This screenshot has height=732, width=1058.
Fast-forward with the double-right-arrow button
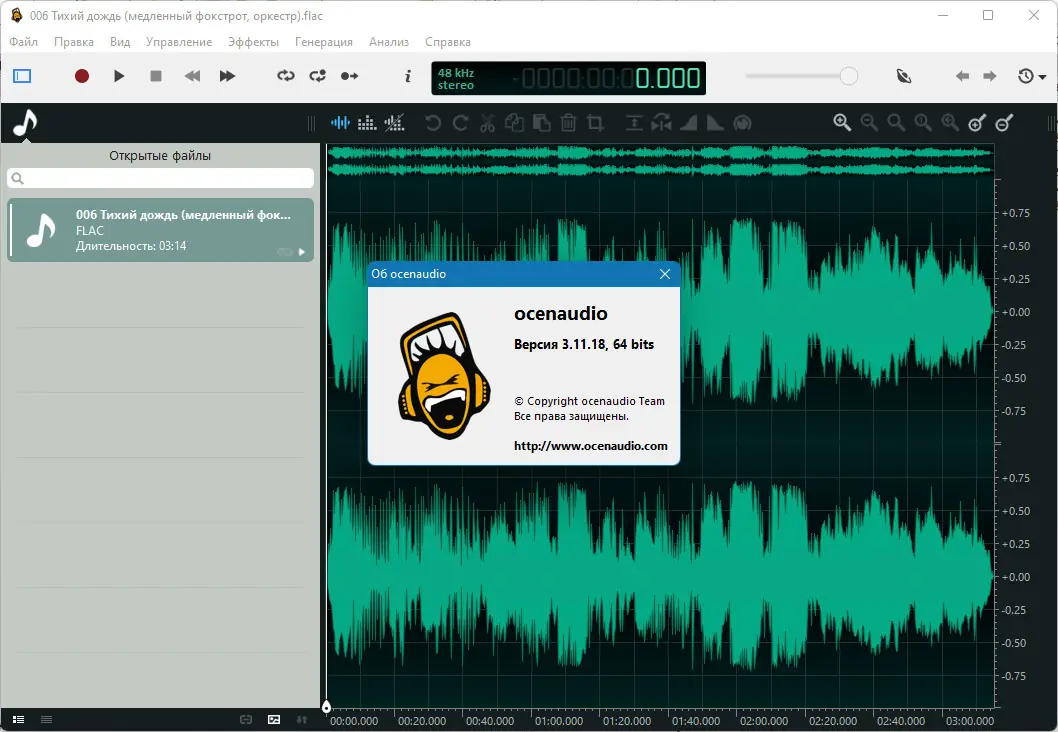point(227,76)
